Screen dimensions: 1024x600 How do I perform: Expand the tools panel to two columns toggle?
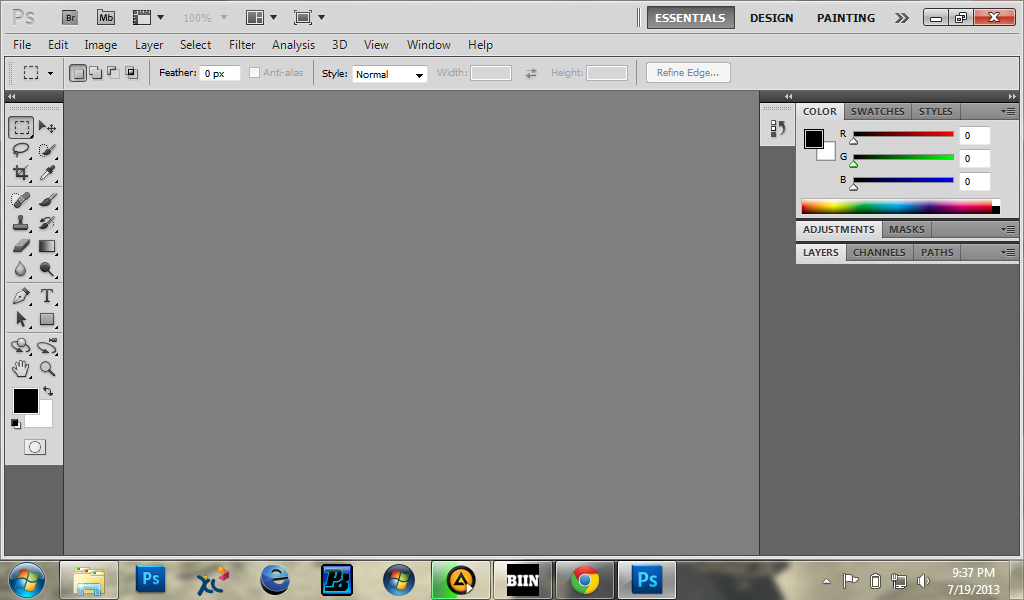click(12, 96)
